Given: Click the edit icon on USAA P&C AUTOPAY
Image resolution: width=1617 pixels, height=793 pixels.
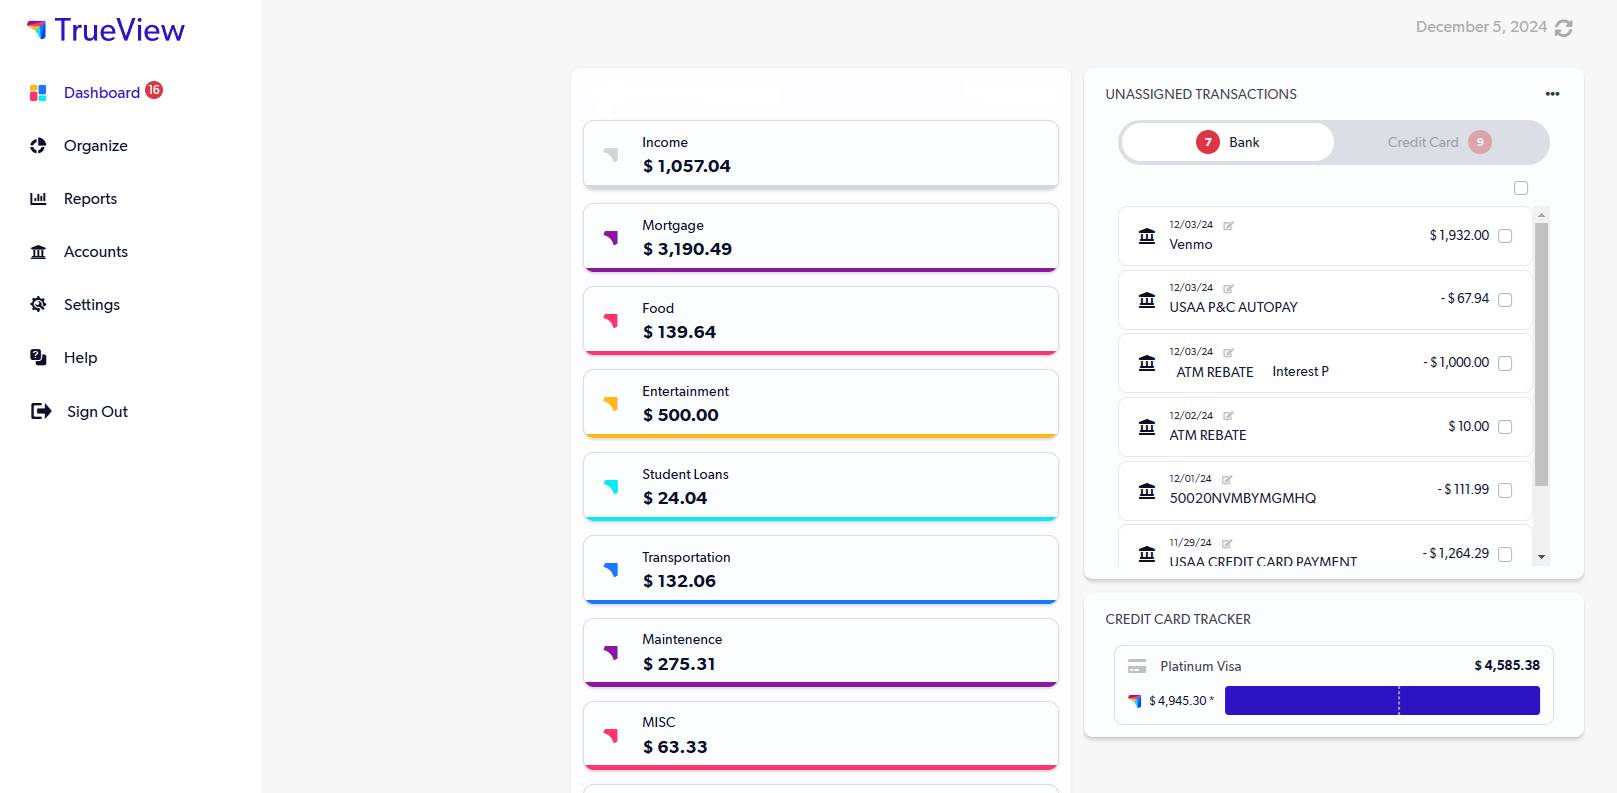Looking at the screenshot, I should (x=1228, y=288).
